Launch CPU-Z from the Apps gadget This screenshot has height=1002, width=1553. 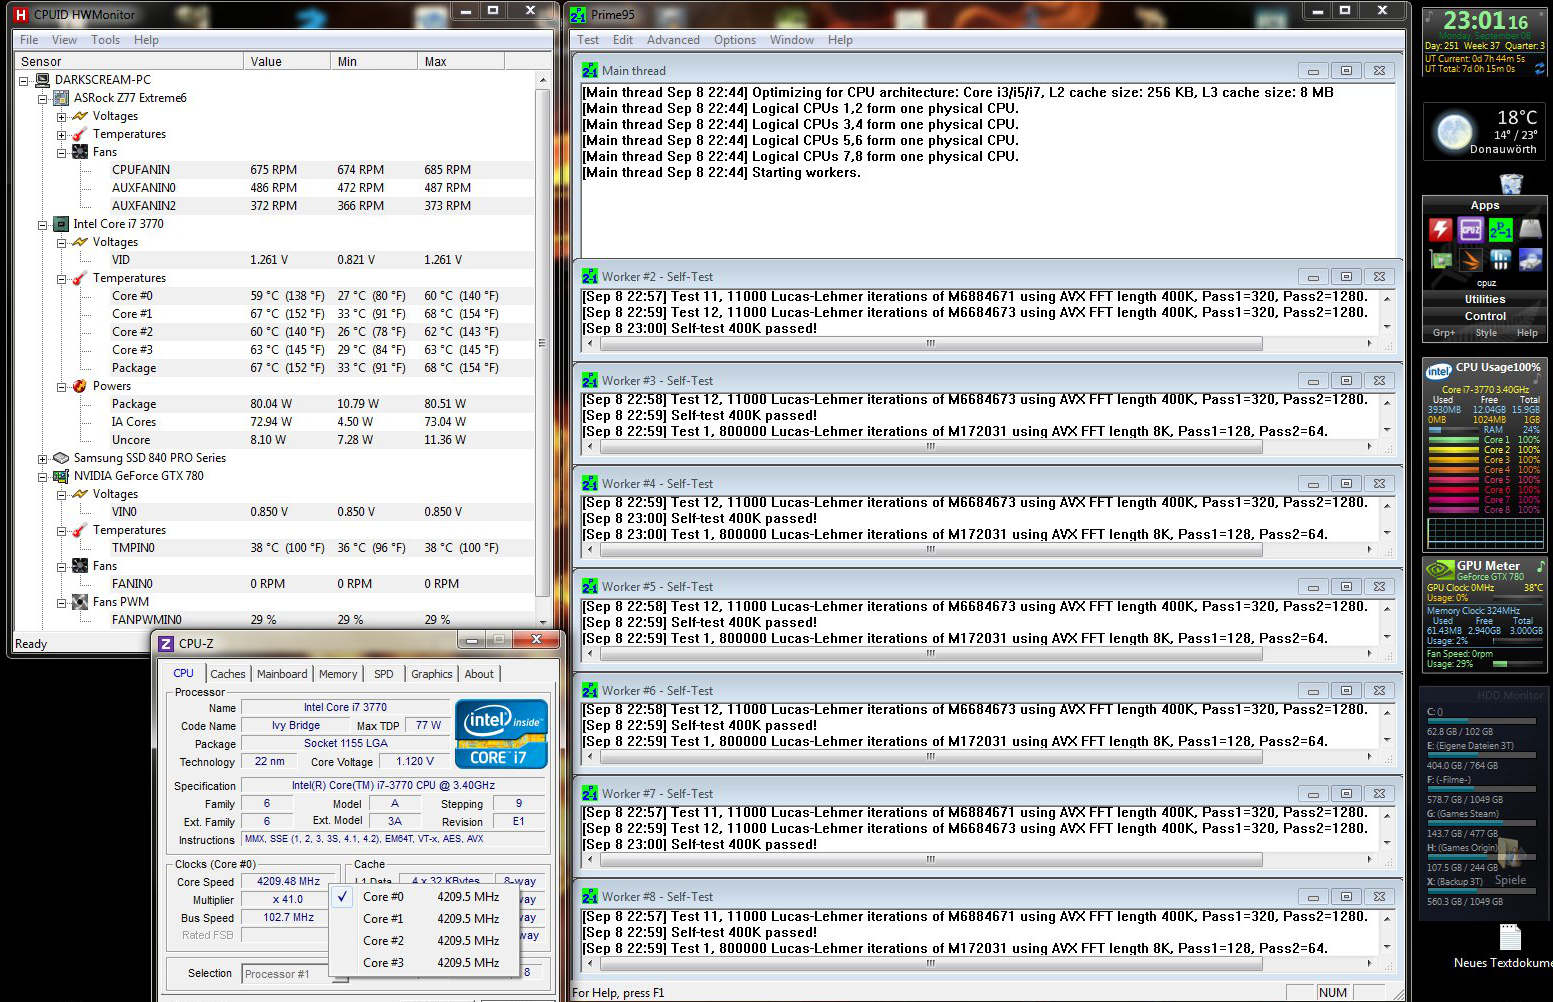(x=1471, y=229)
